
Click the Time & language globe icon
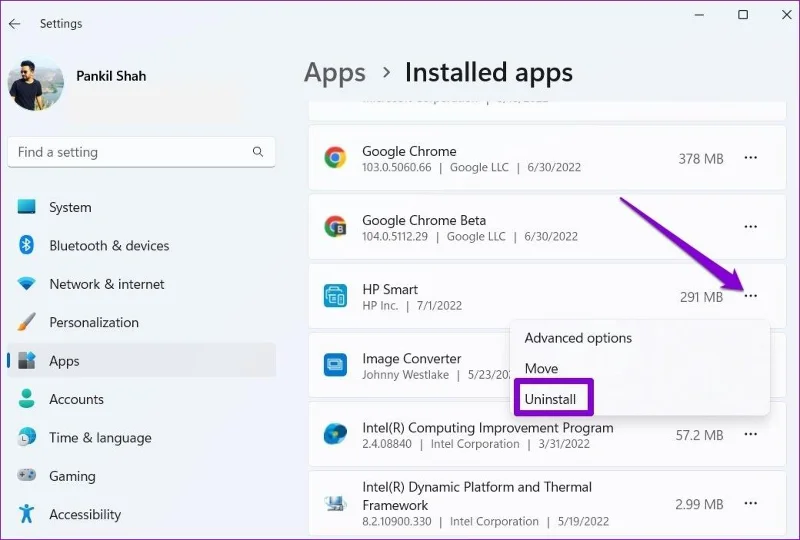27,437
